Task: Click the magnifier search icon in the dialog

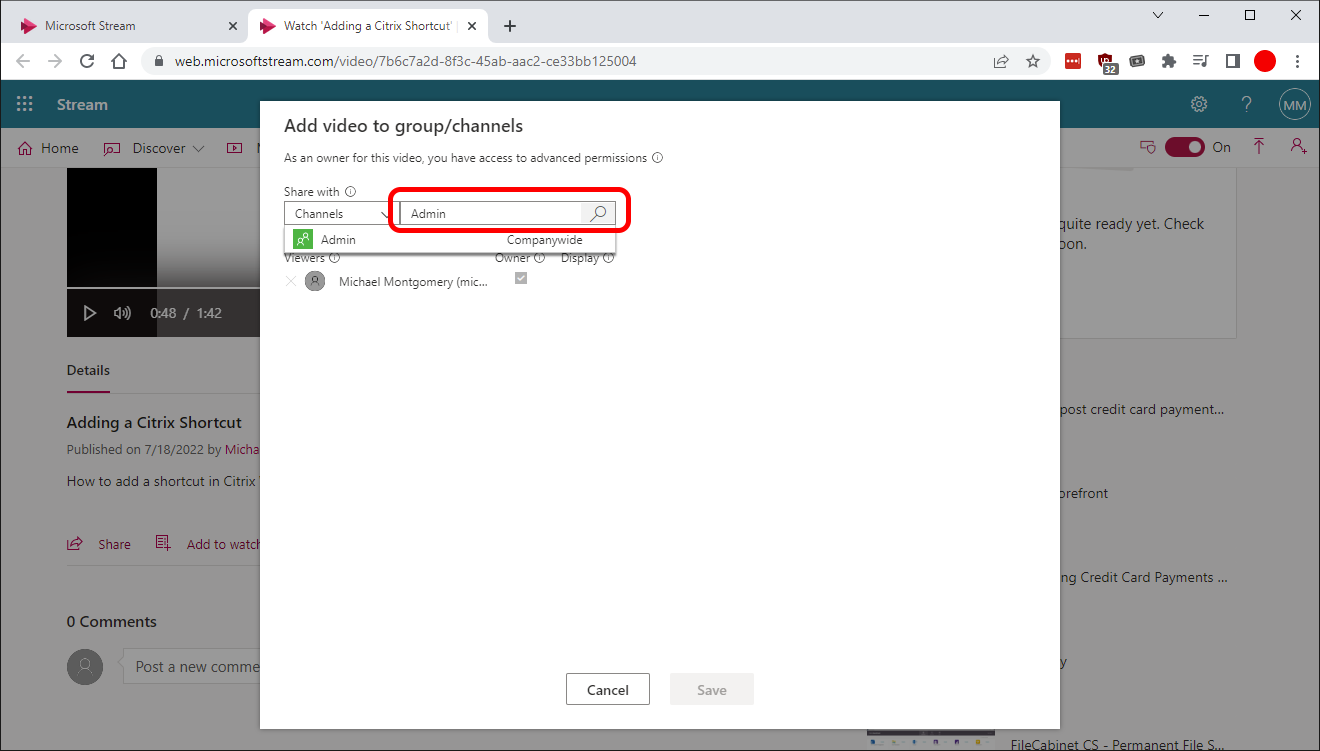Action: click(598, 213)
